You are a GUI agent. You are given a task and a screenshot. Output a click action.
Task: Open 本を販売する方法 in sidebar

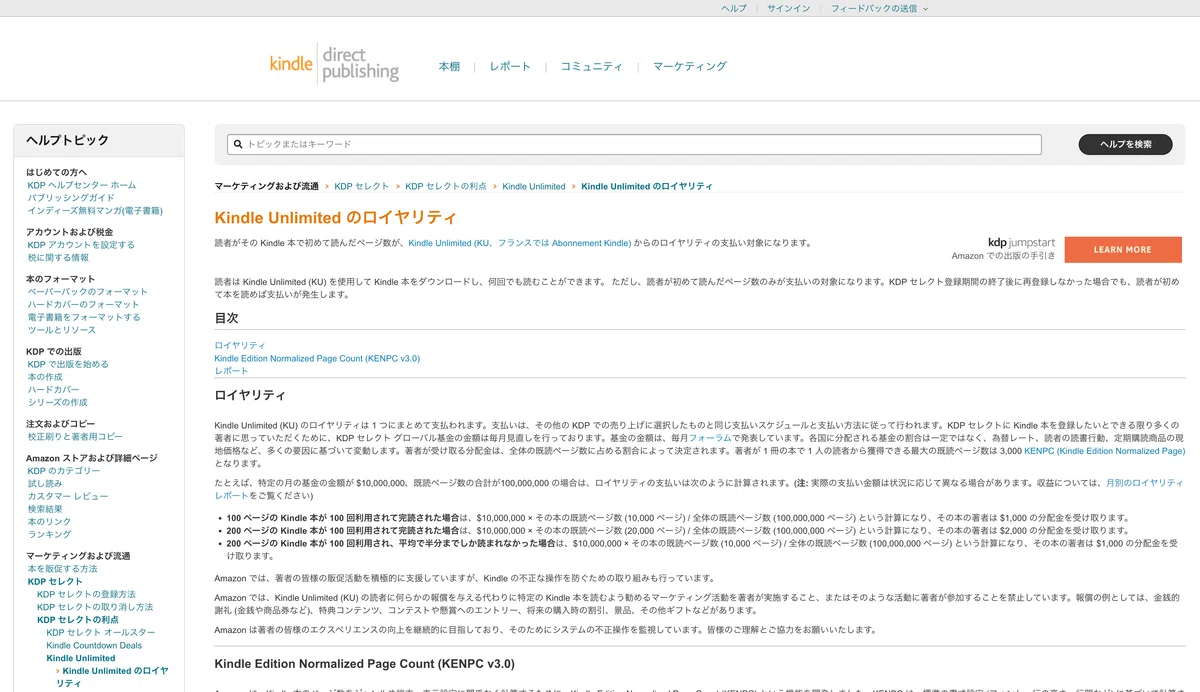point(62,569)
